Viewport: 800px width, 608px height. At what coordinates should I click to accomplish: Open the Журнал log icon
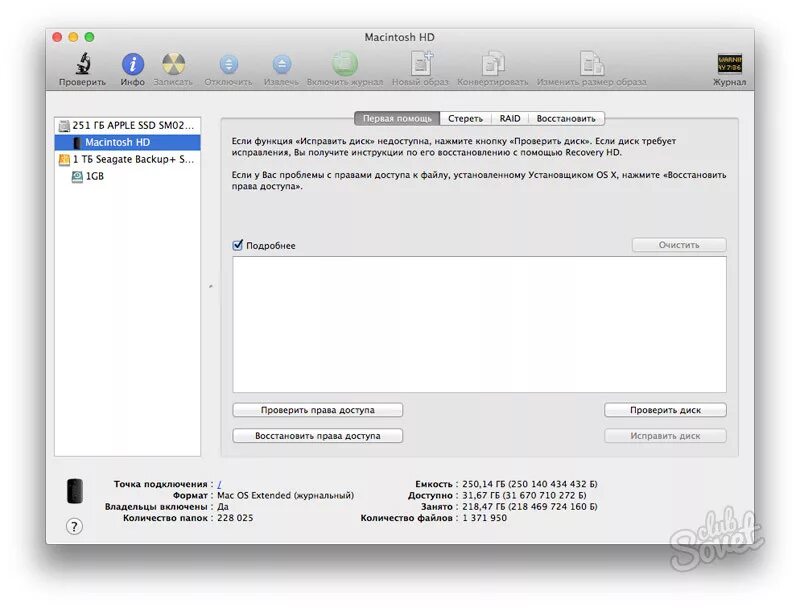730,64
